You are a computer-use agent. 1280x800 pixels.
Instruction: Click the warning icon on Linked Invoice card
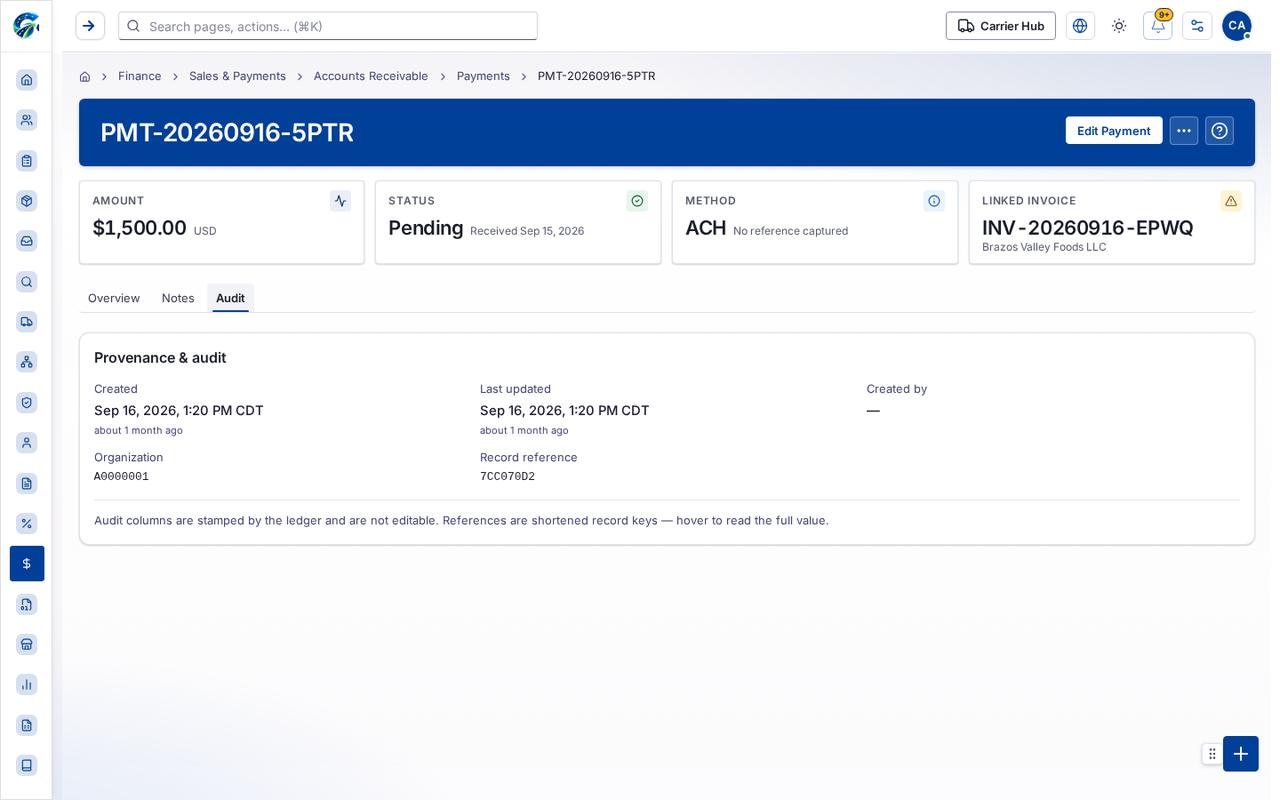pos(1231,201)
